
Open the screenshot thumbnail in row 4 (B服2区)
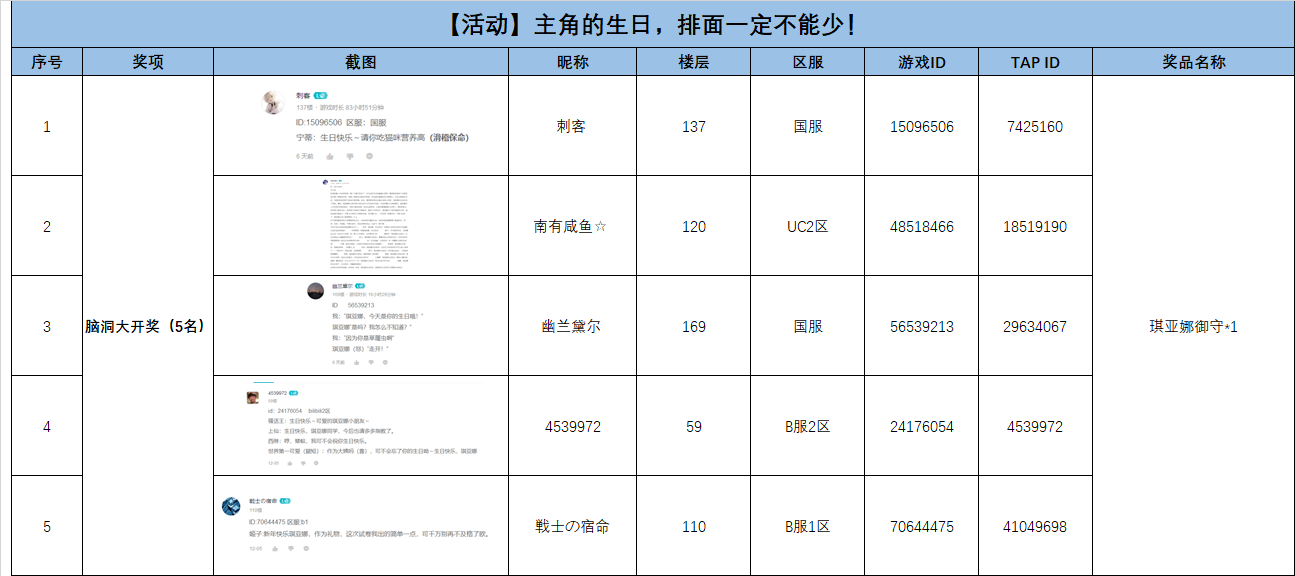coord(362,425)
